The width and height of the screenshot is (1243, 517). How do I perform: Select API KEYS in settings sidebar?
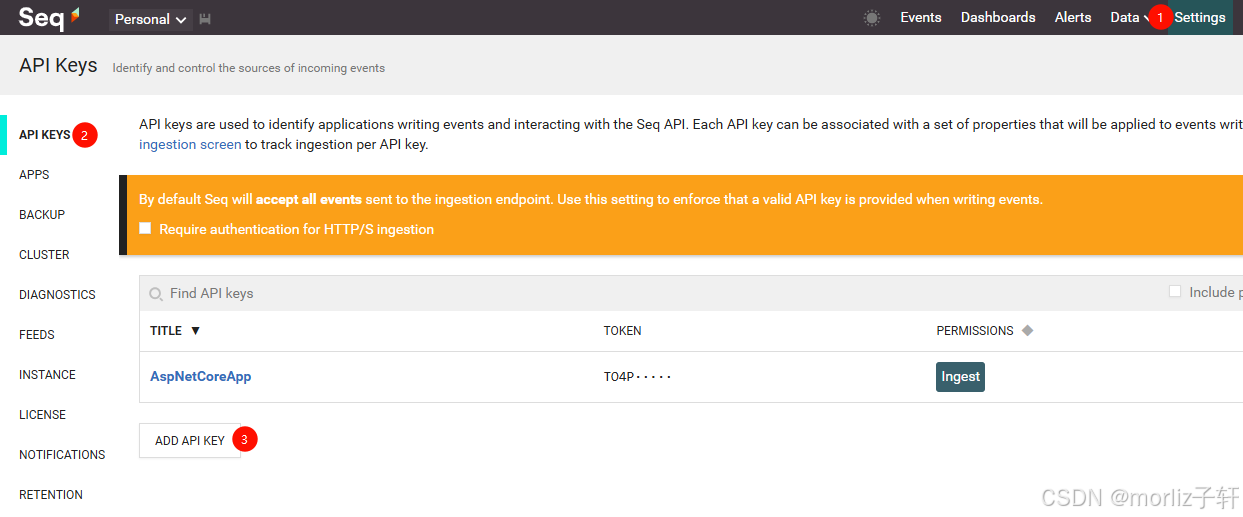(45, 135)
